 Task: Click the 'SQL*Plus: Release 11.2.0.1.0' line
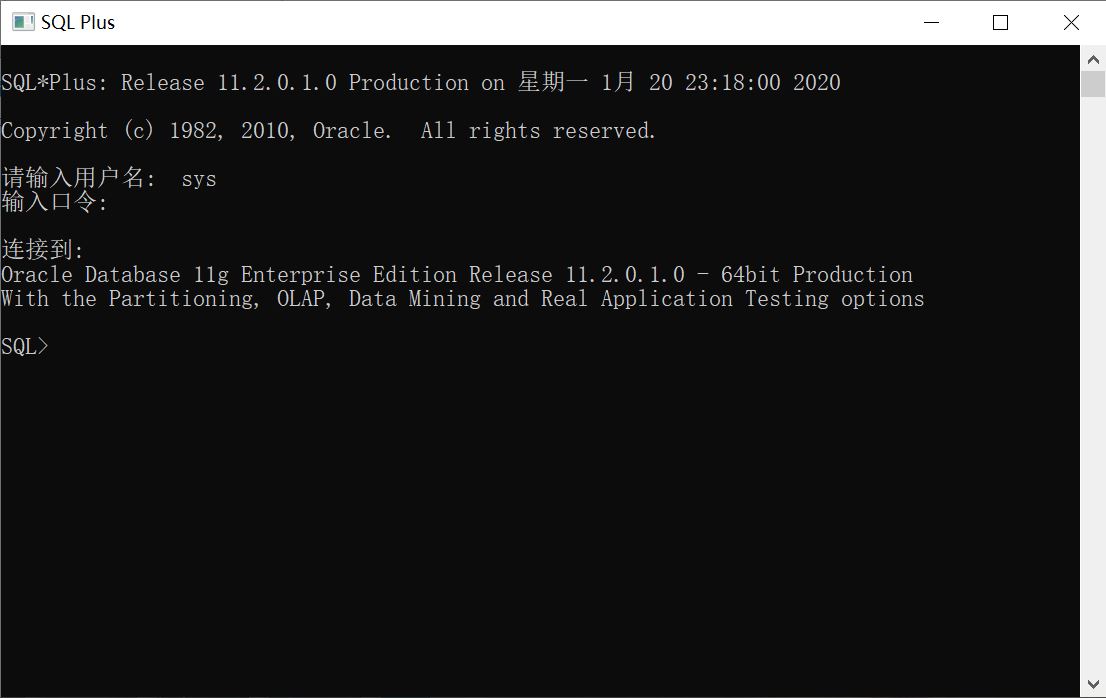pyautogui.click(x=420, y=82)
